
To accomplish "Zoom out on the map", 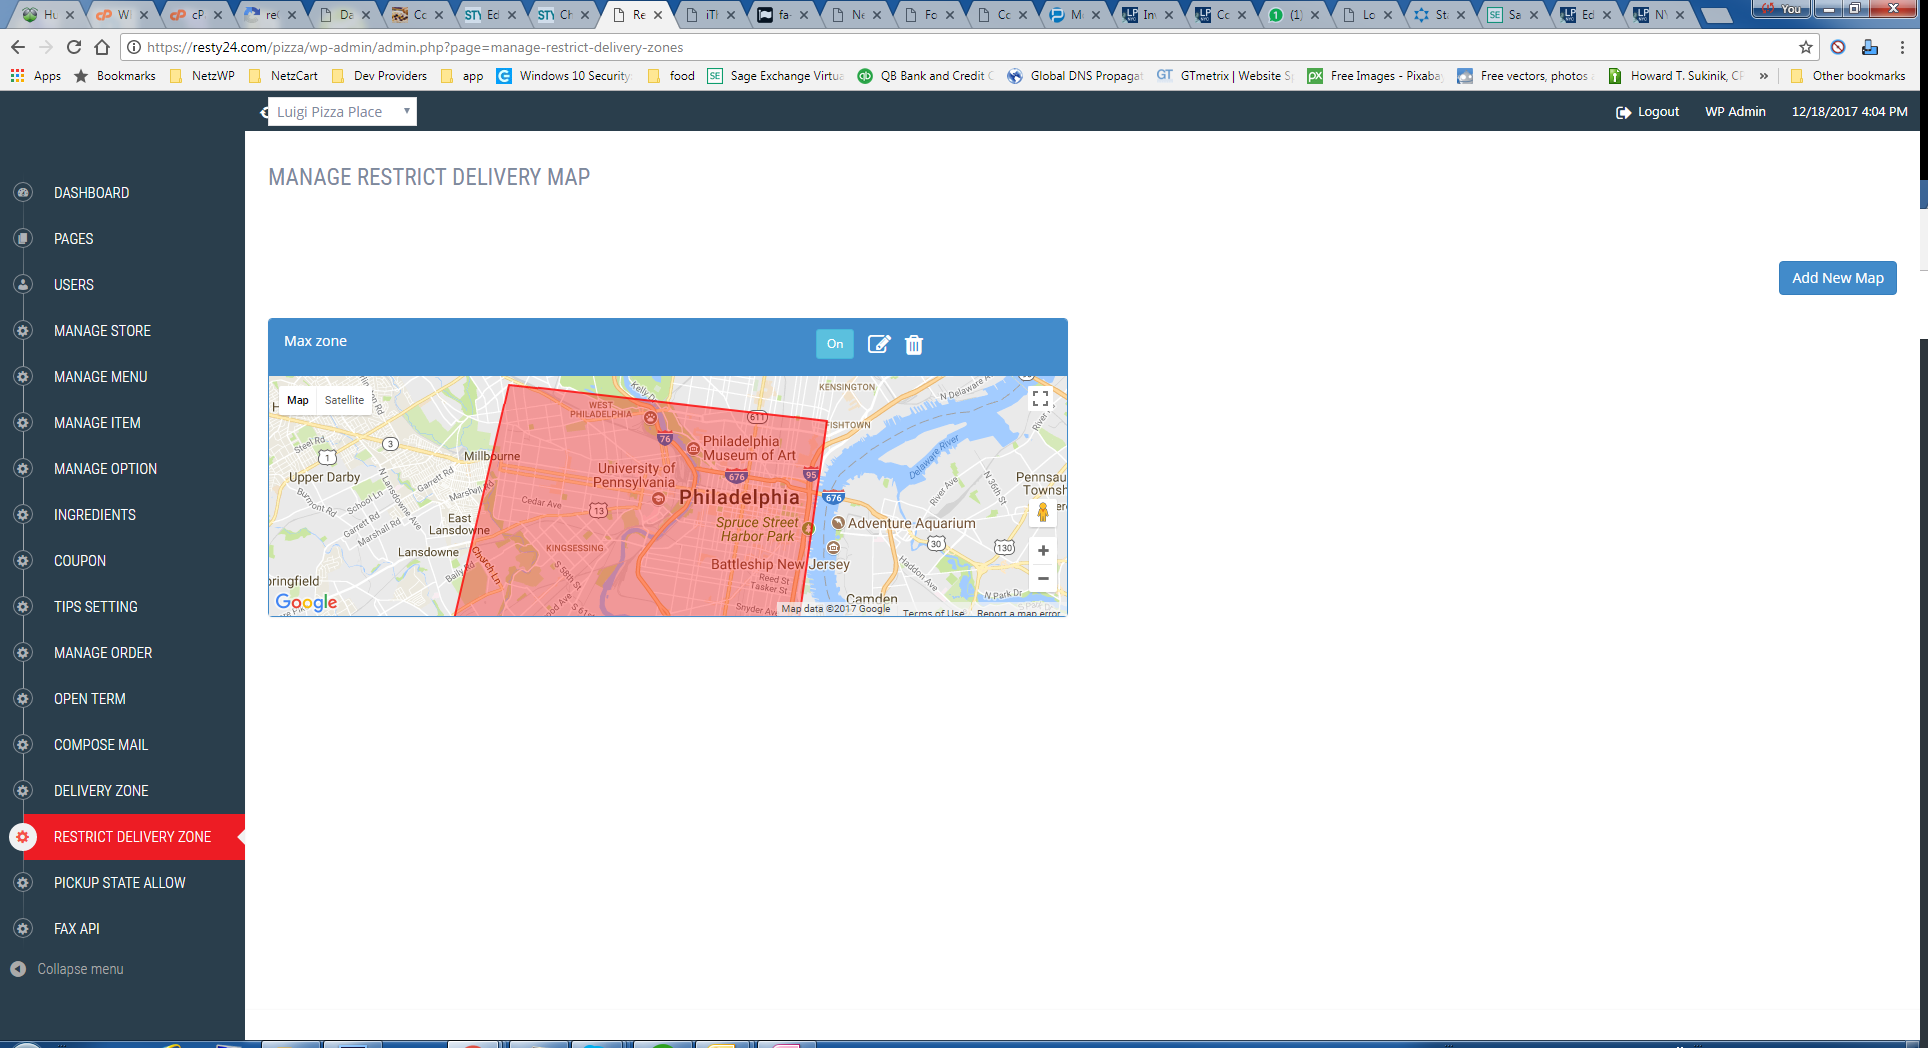I will pyautogui.click(x=1043, y=578).
